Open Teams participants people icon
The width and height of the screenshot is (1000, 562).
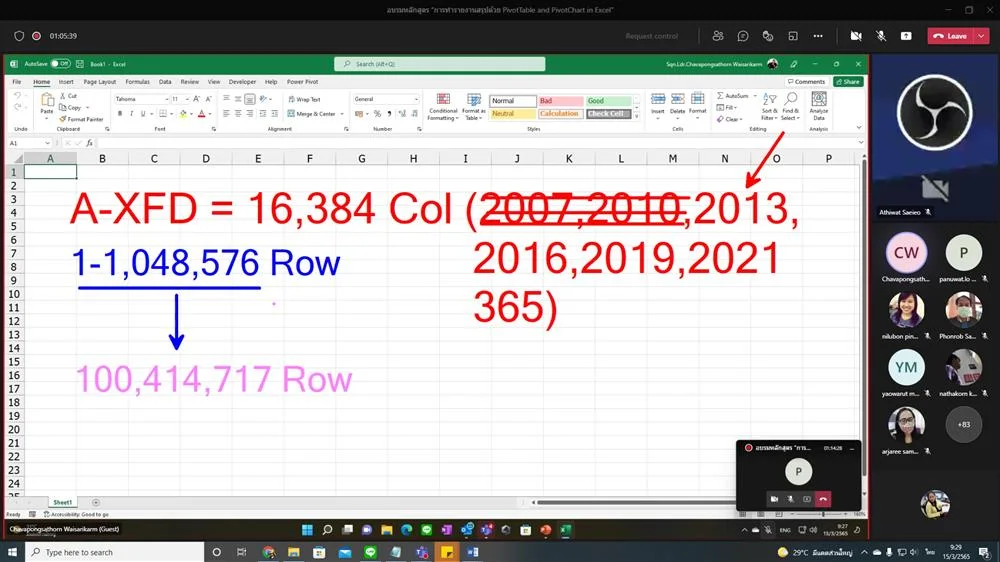point(717,36)
